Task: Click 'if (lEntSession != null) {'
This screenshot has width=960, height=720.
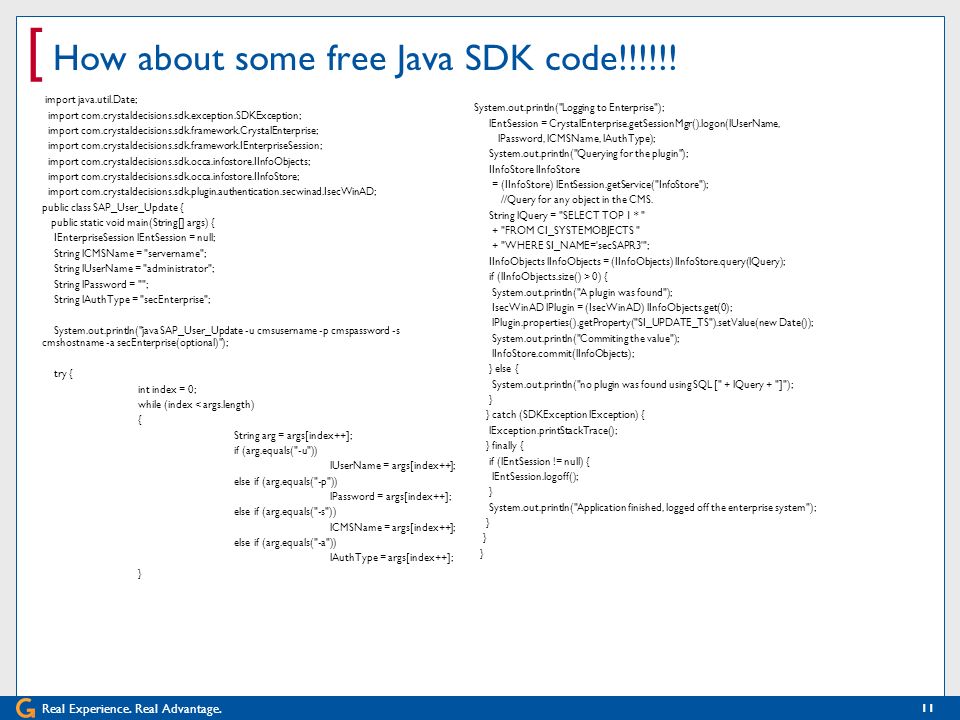Action: pyautogui.click(x=539, y=462)
